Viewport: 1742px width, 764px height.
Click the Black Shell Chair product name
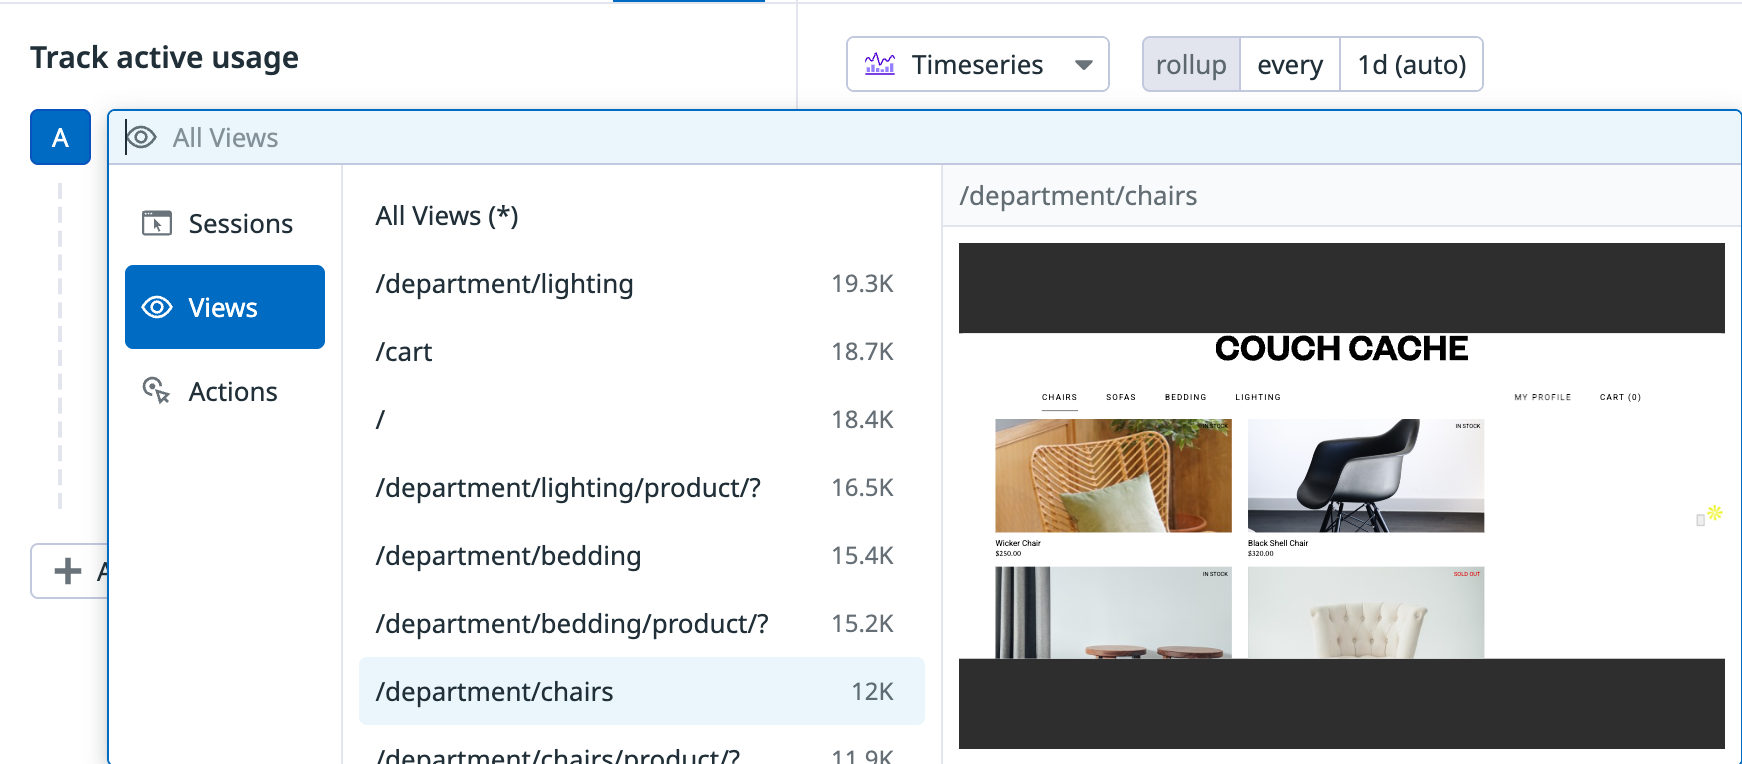coord(1278,543)
